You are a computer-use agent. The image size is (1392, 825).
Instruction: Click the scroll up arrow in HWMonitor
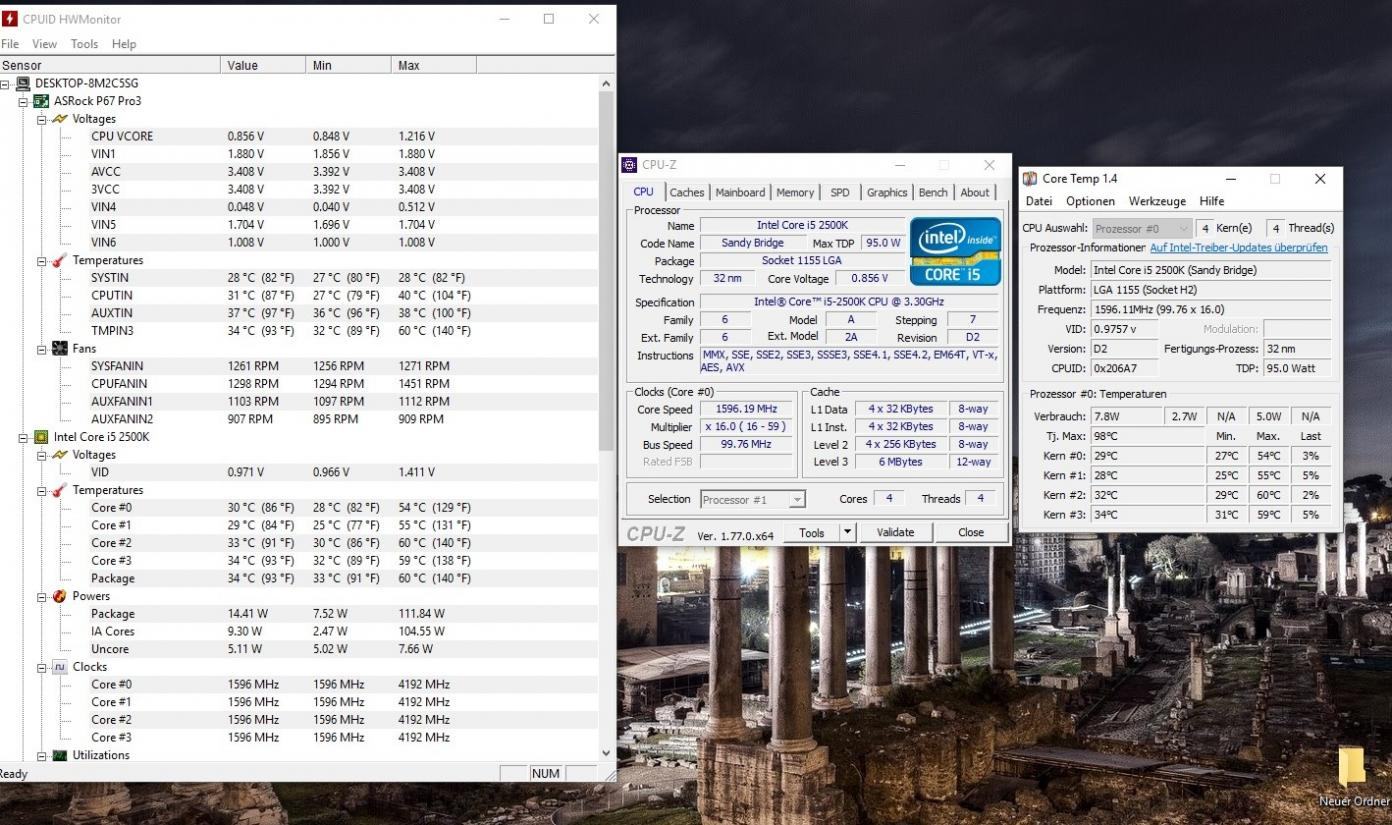tap(606, 84)
